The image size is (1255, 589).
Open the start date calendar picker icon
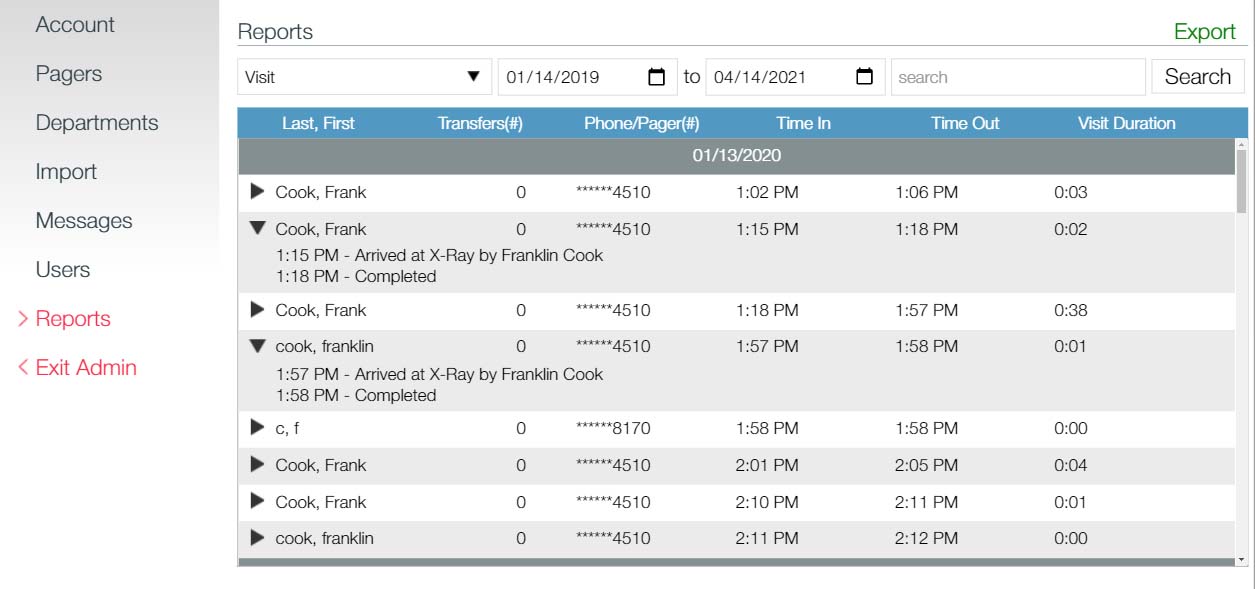coord(657,77)
